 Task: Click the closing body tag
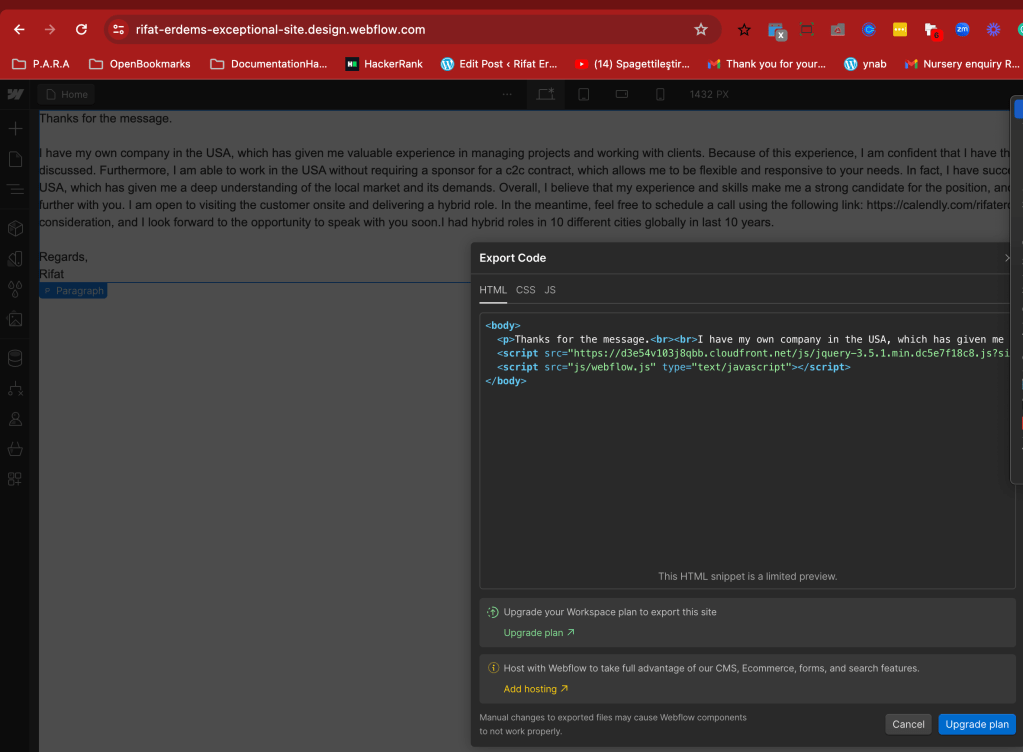(506, 381)
